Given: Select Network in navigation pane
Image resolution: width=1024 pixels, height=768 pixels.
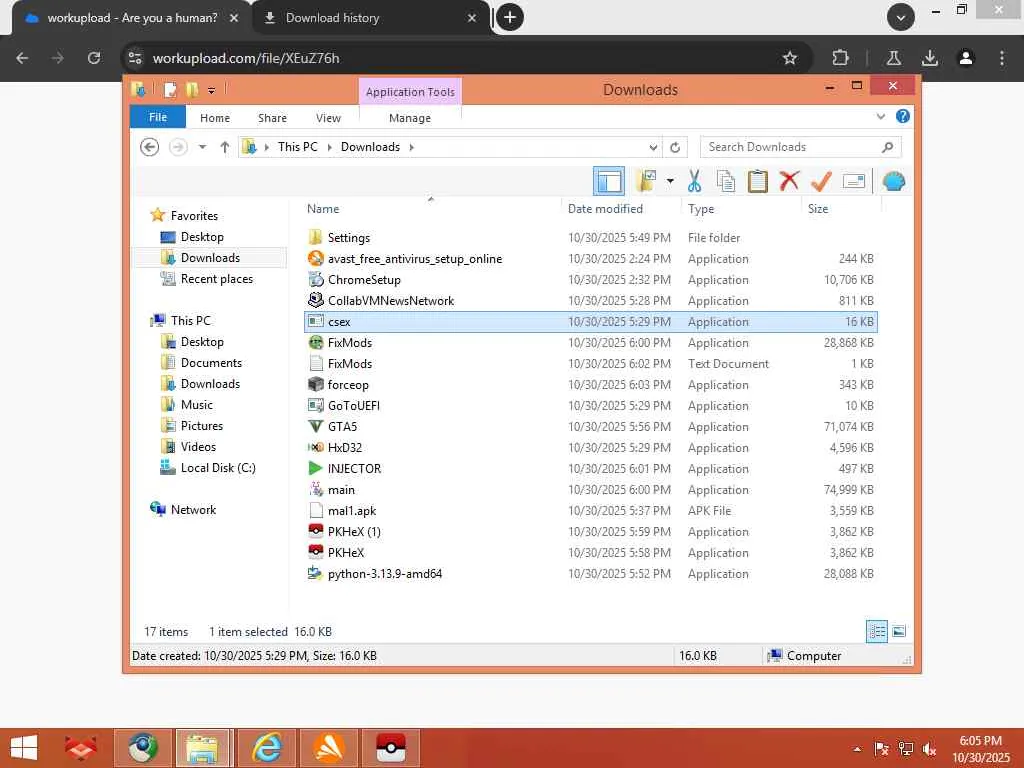Looking at the screenshot, I should pos(193,509).
